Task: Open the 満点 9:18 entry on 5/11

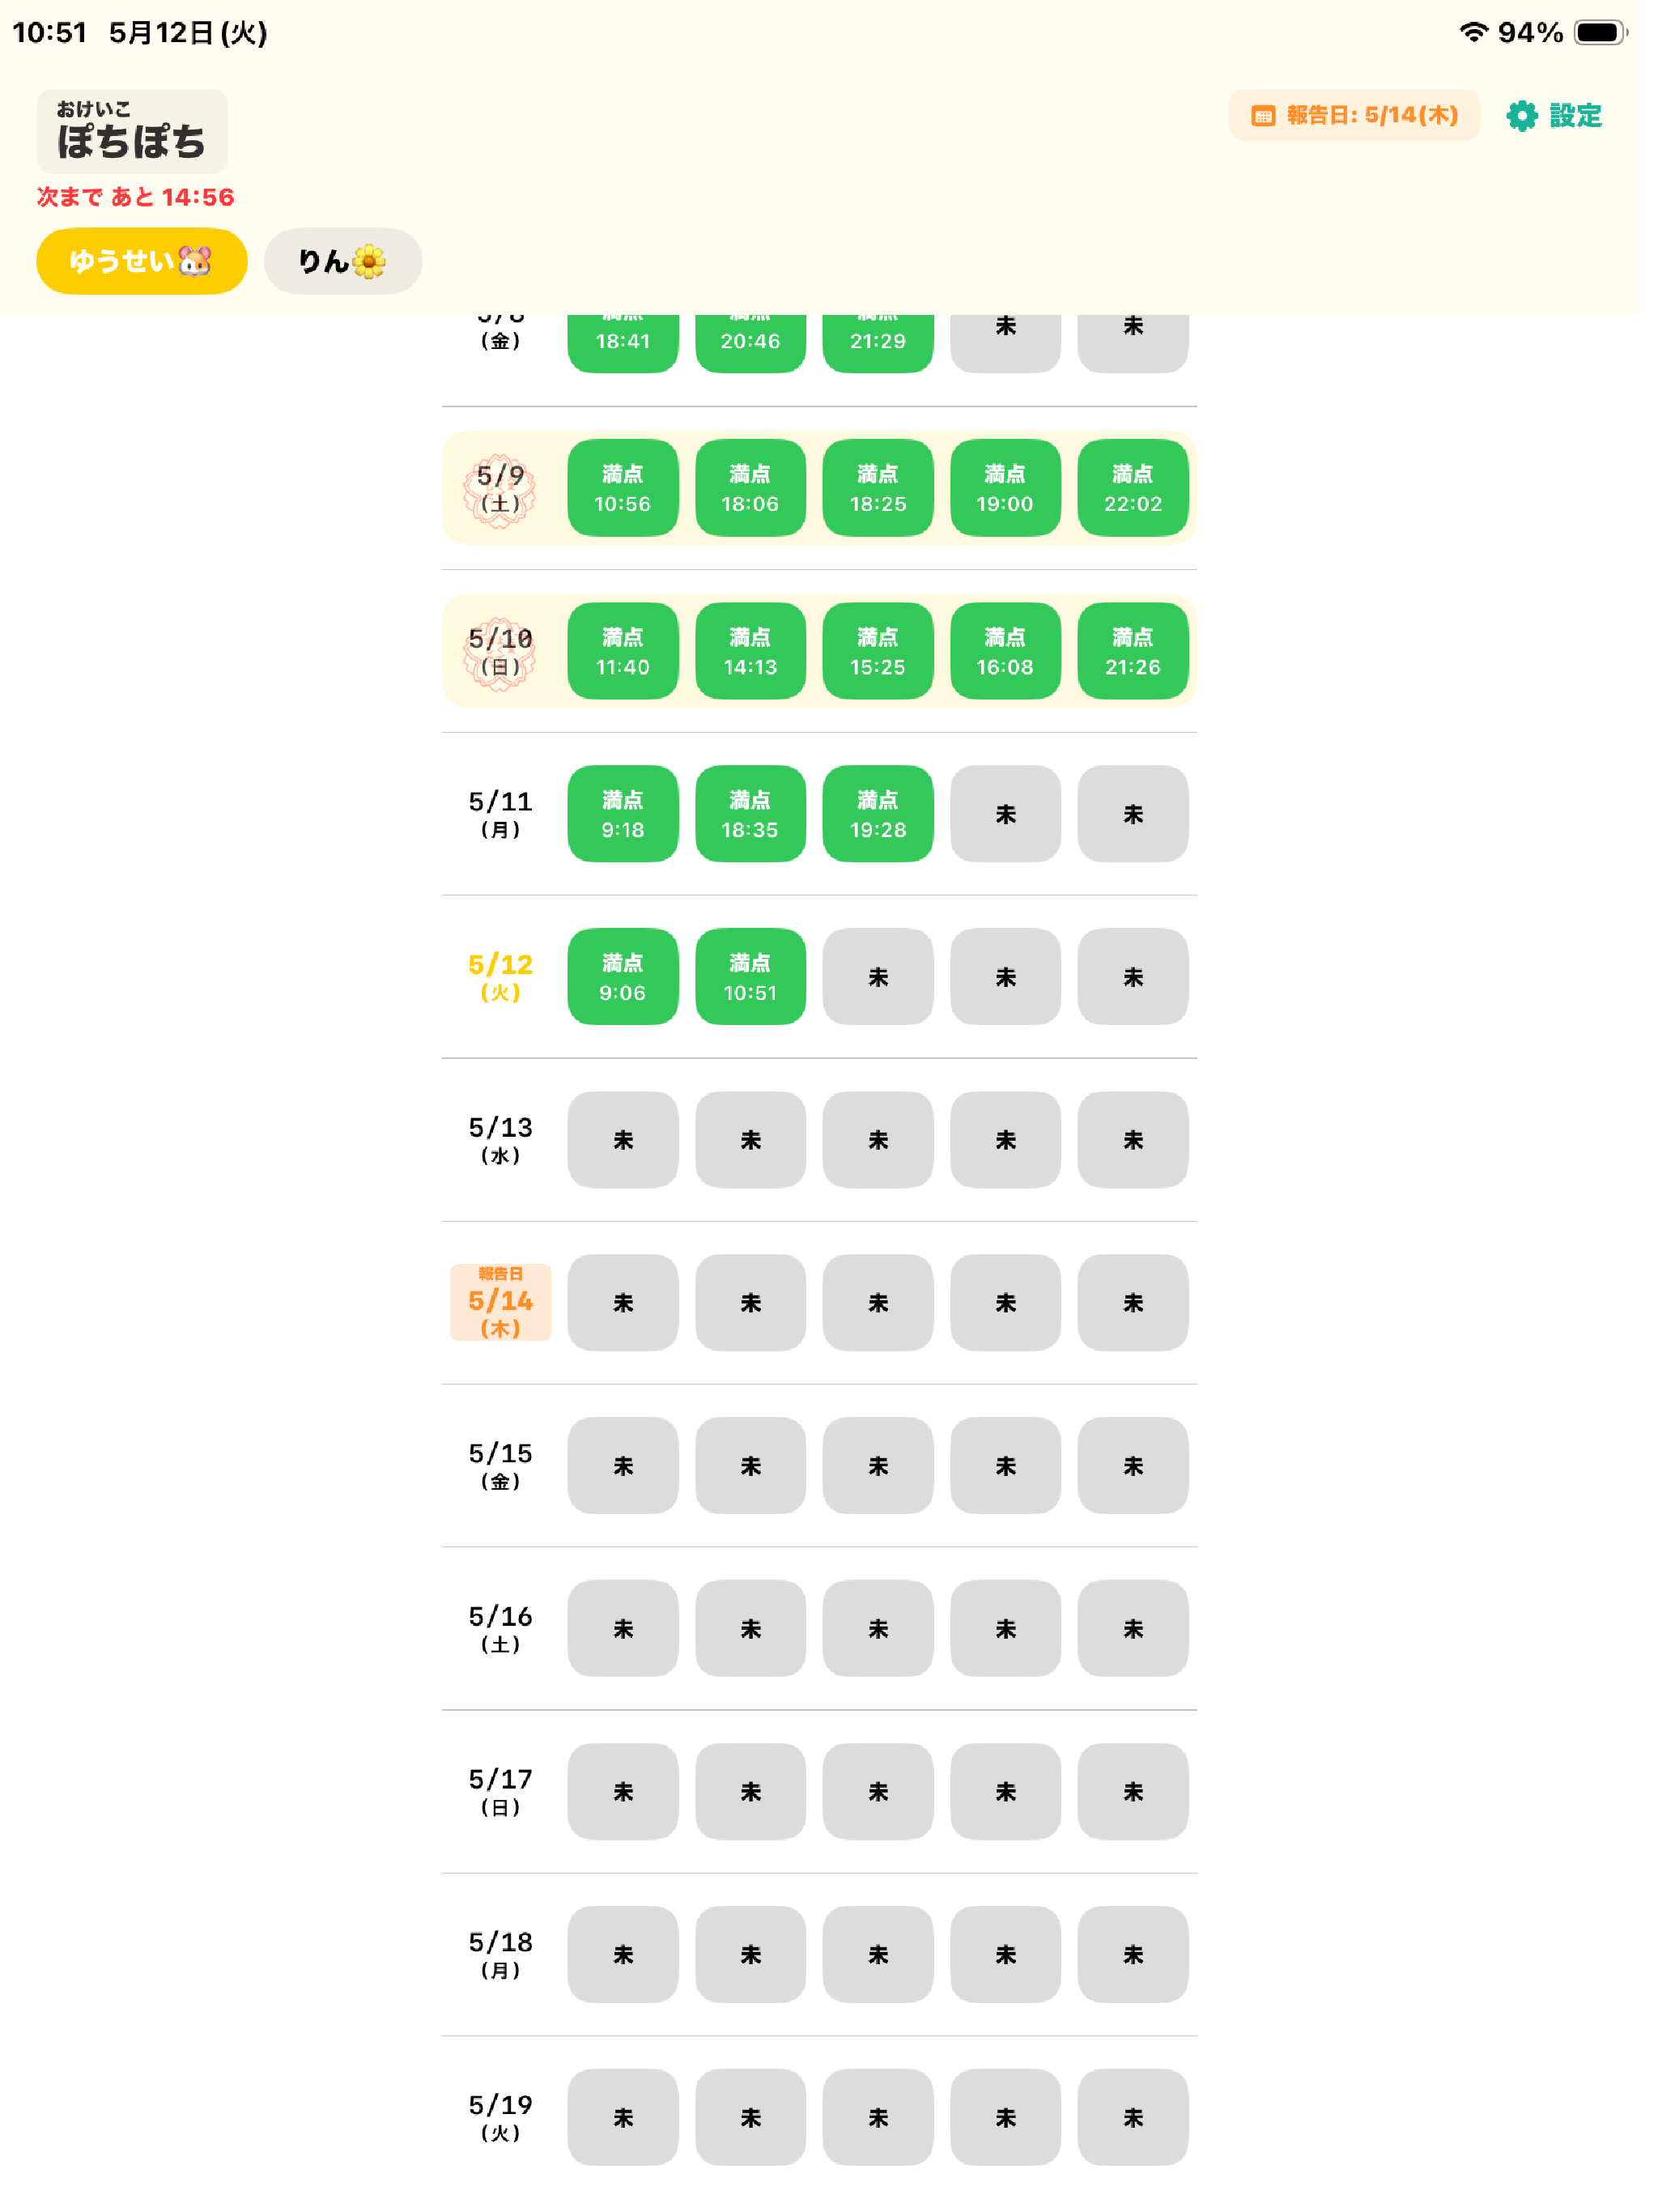Action: (623, 814)
